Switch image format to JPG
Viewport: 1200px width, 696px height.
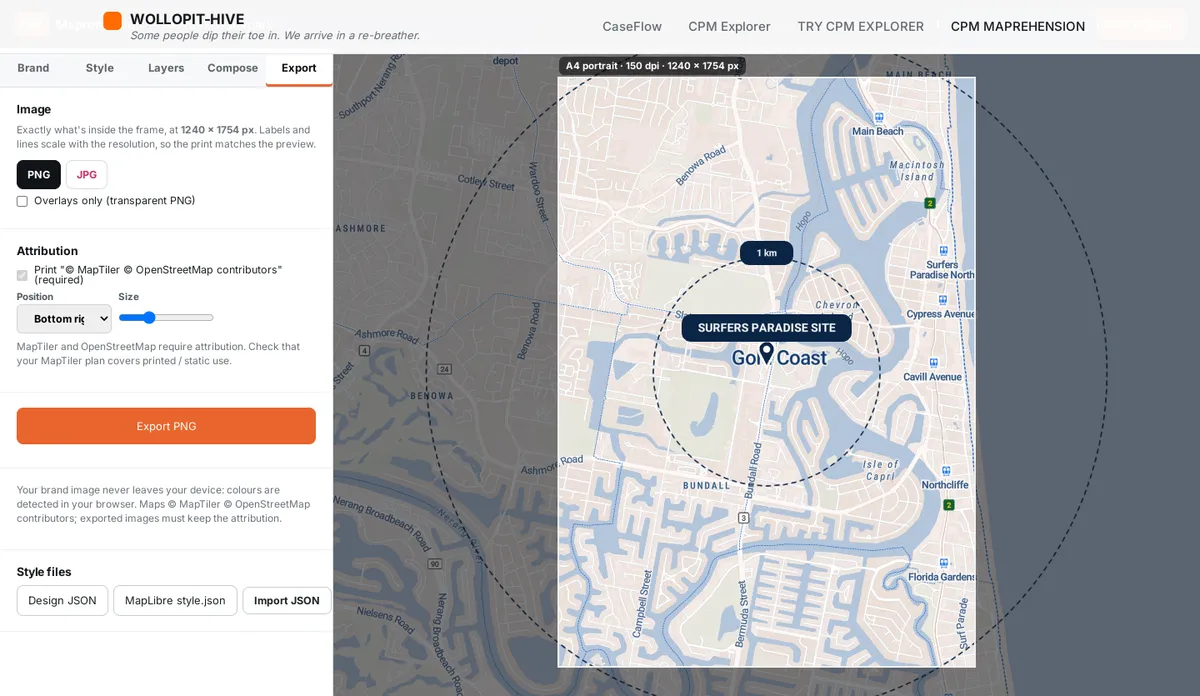[87, 175]
